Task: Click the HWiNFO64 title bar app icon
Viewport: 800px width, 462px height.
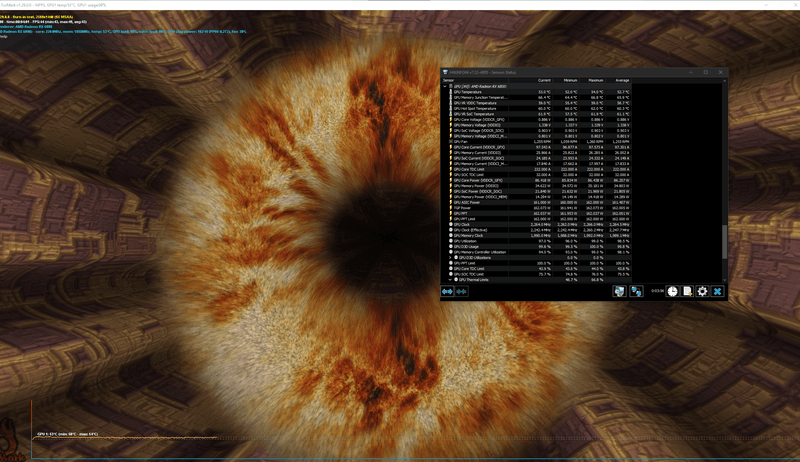Action: [445, 72]
